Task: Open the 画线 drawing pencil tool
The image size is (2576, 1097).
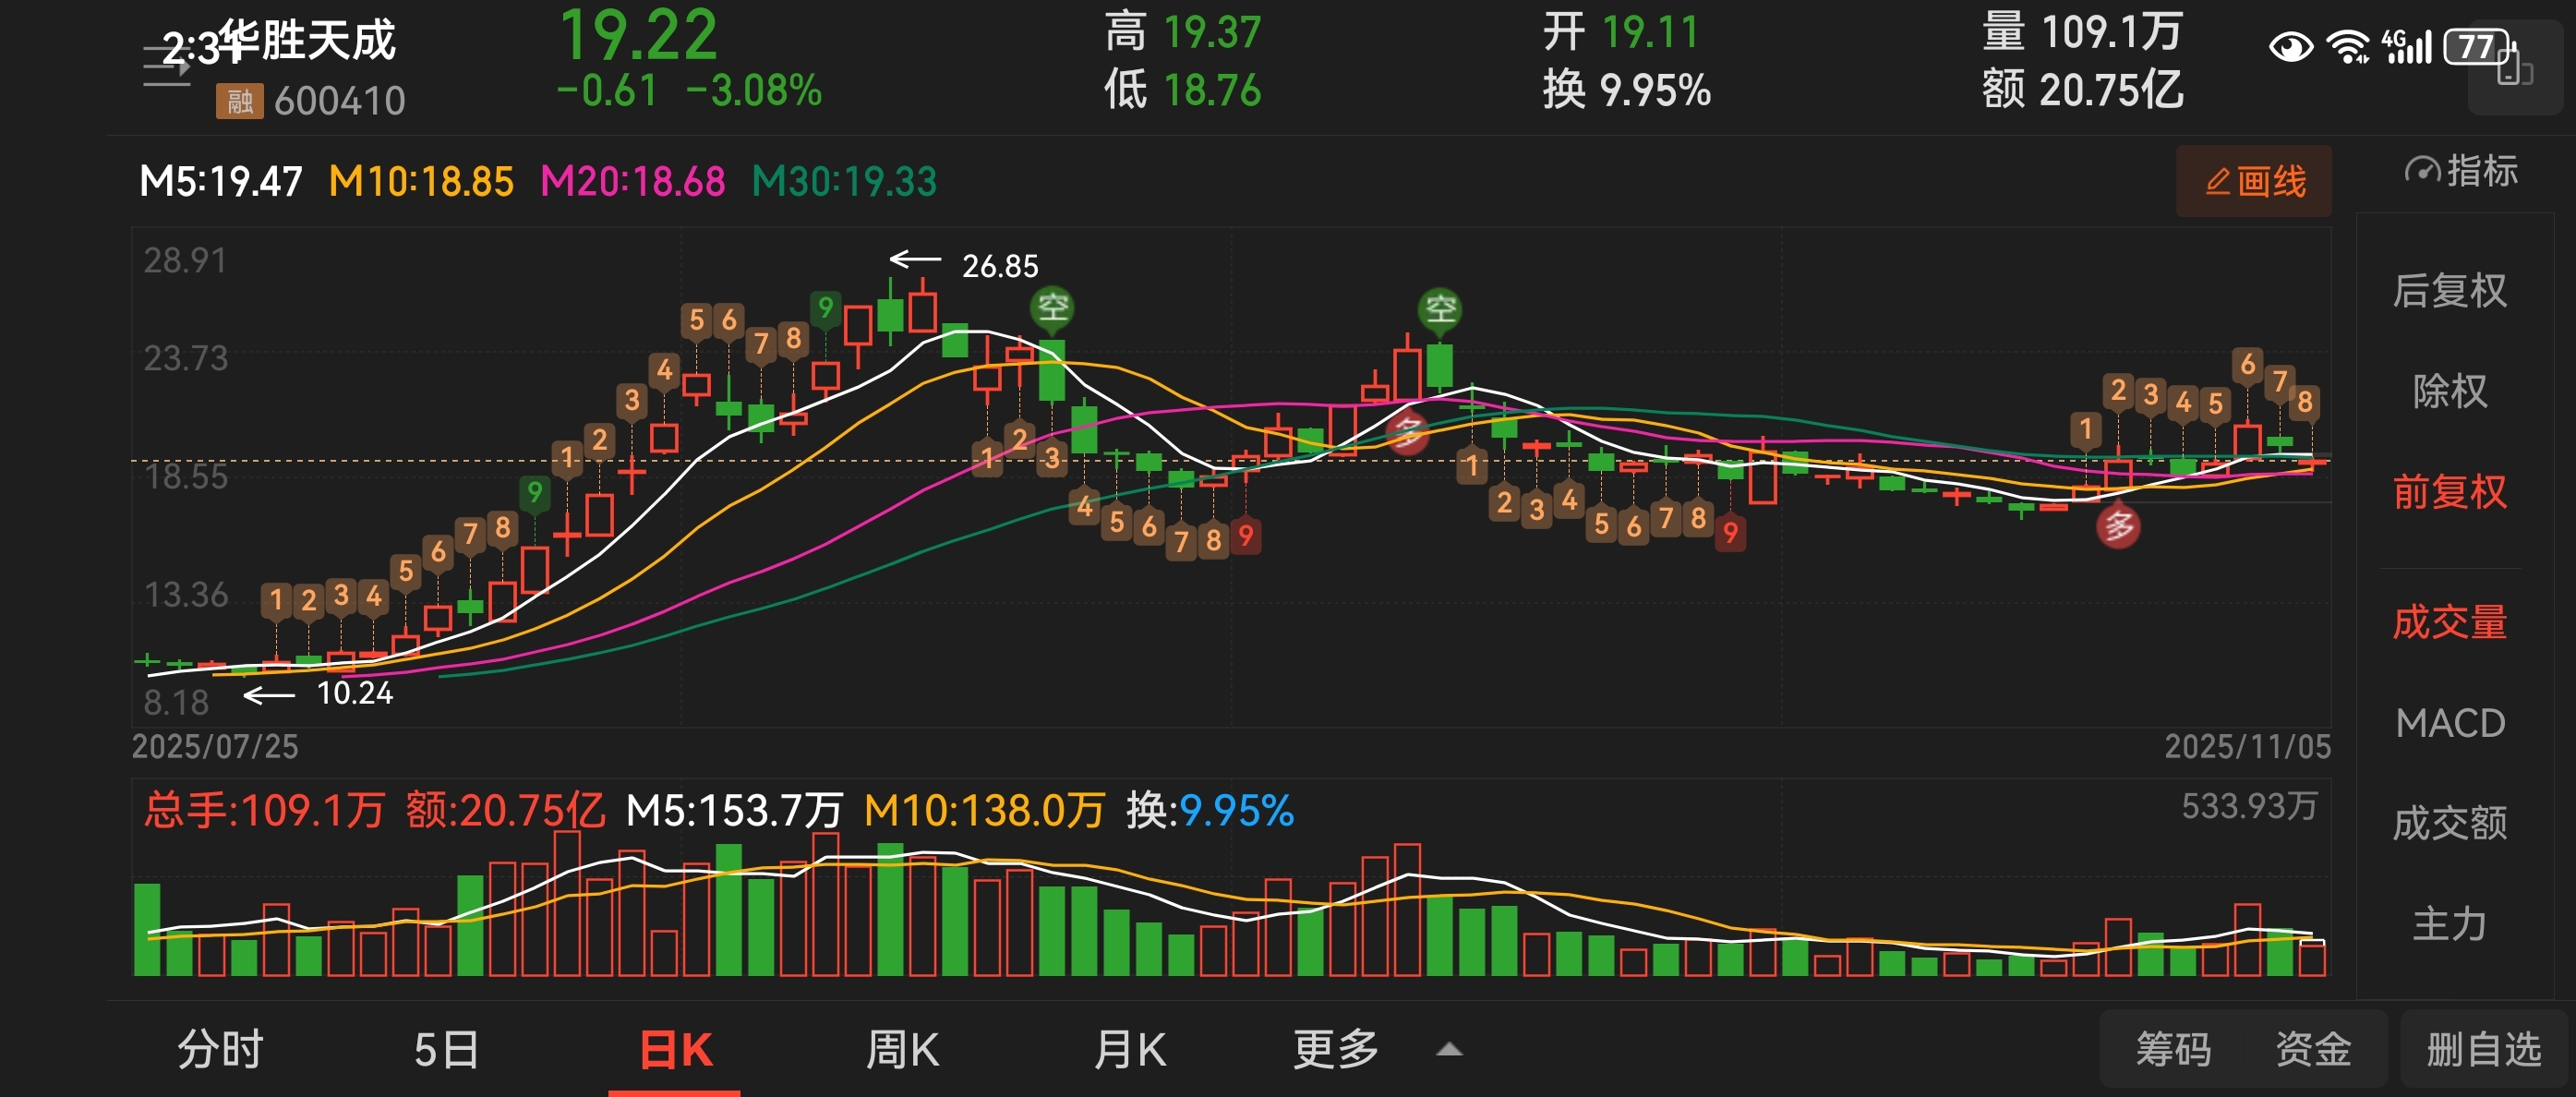Action: tap(2253, 182)
